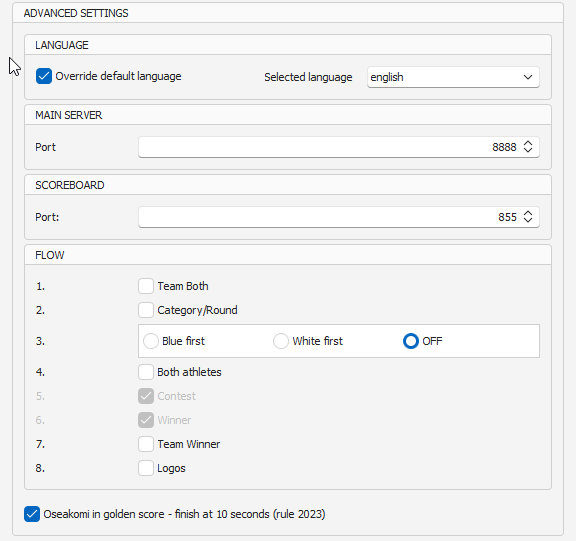Decrease the Main Server port value
Viewport: 576px width, 541px height.
[x=528, y=150]
